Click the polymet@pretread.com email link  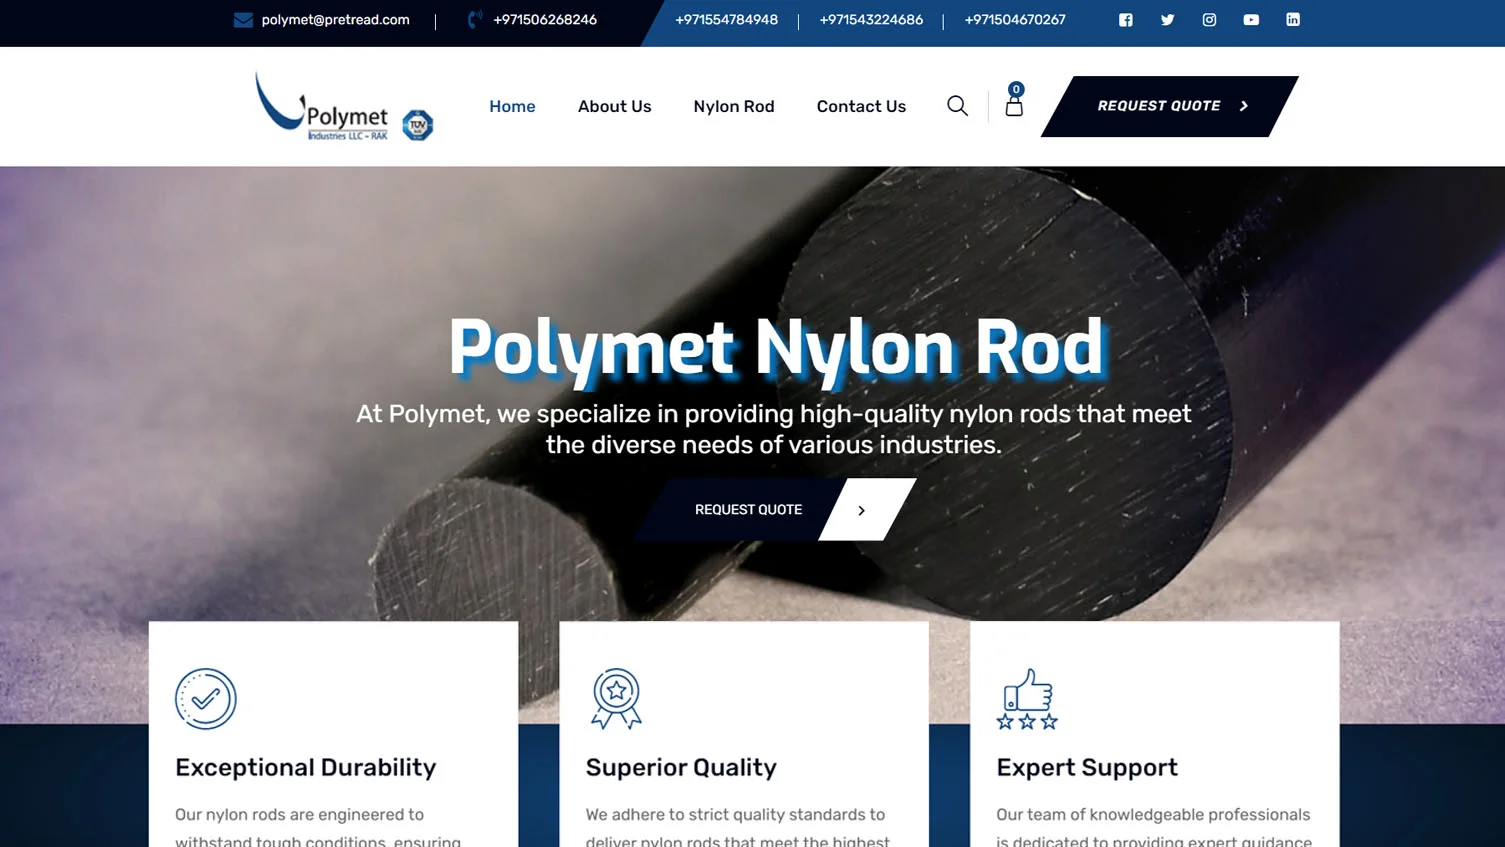(x=336, y=20)
